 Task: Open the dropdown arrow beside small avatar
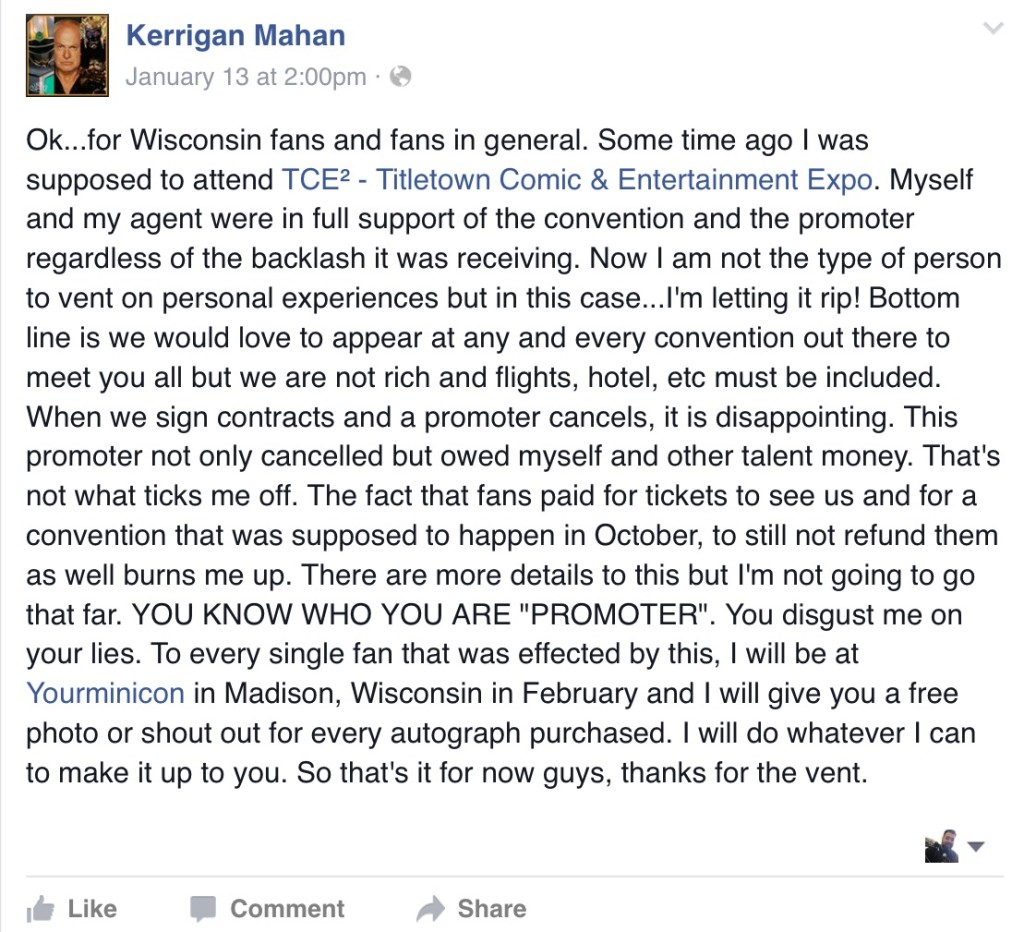pos(976,846)
